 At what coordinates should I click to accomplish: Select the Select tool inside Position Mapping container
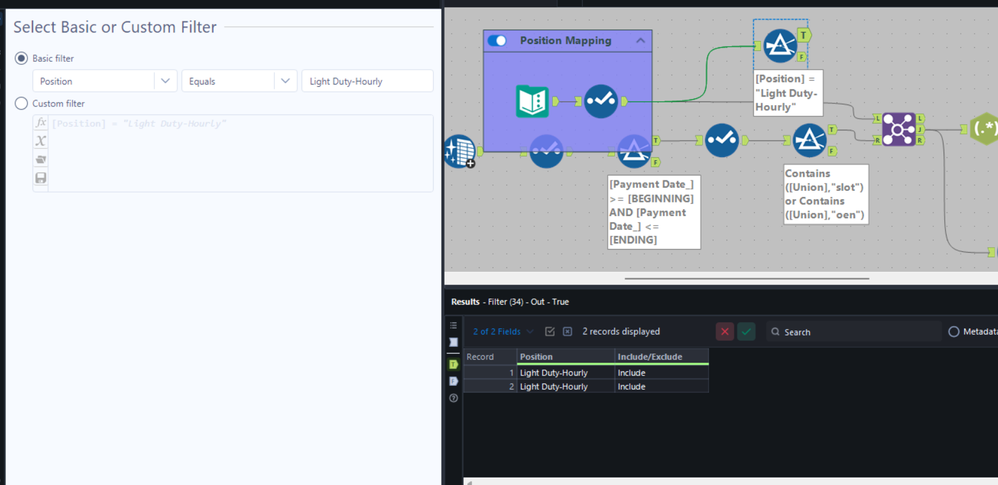[x=601, y=101]
